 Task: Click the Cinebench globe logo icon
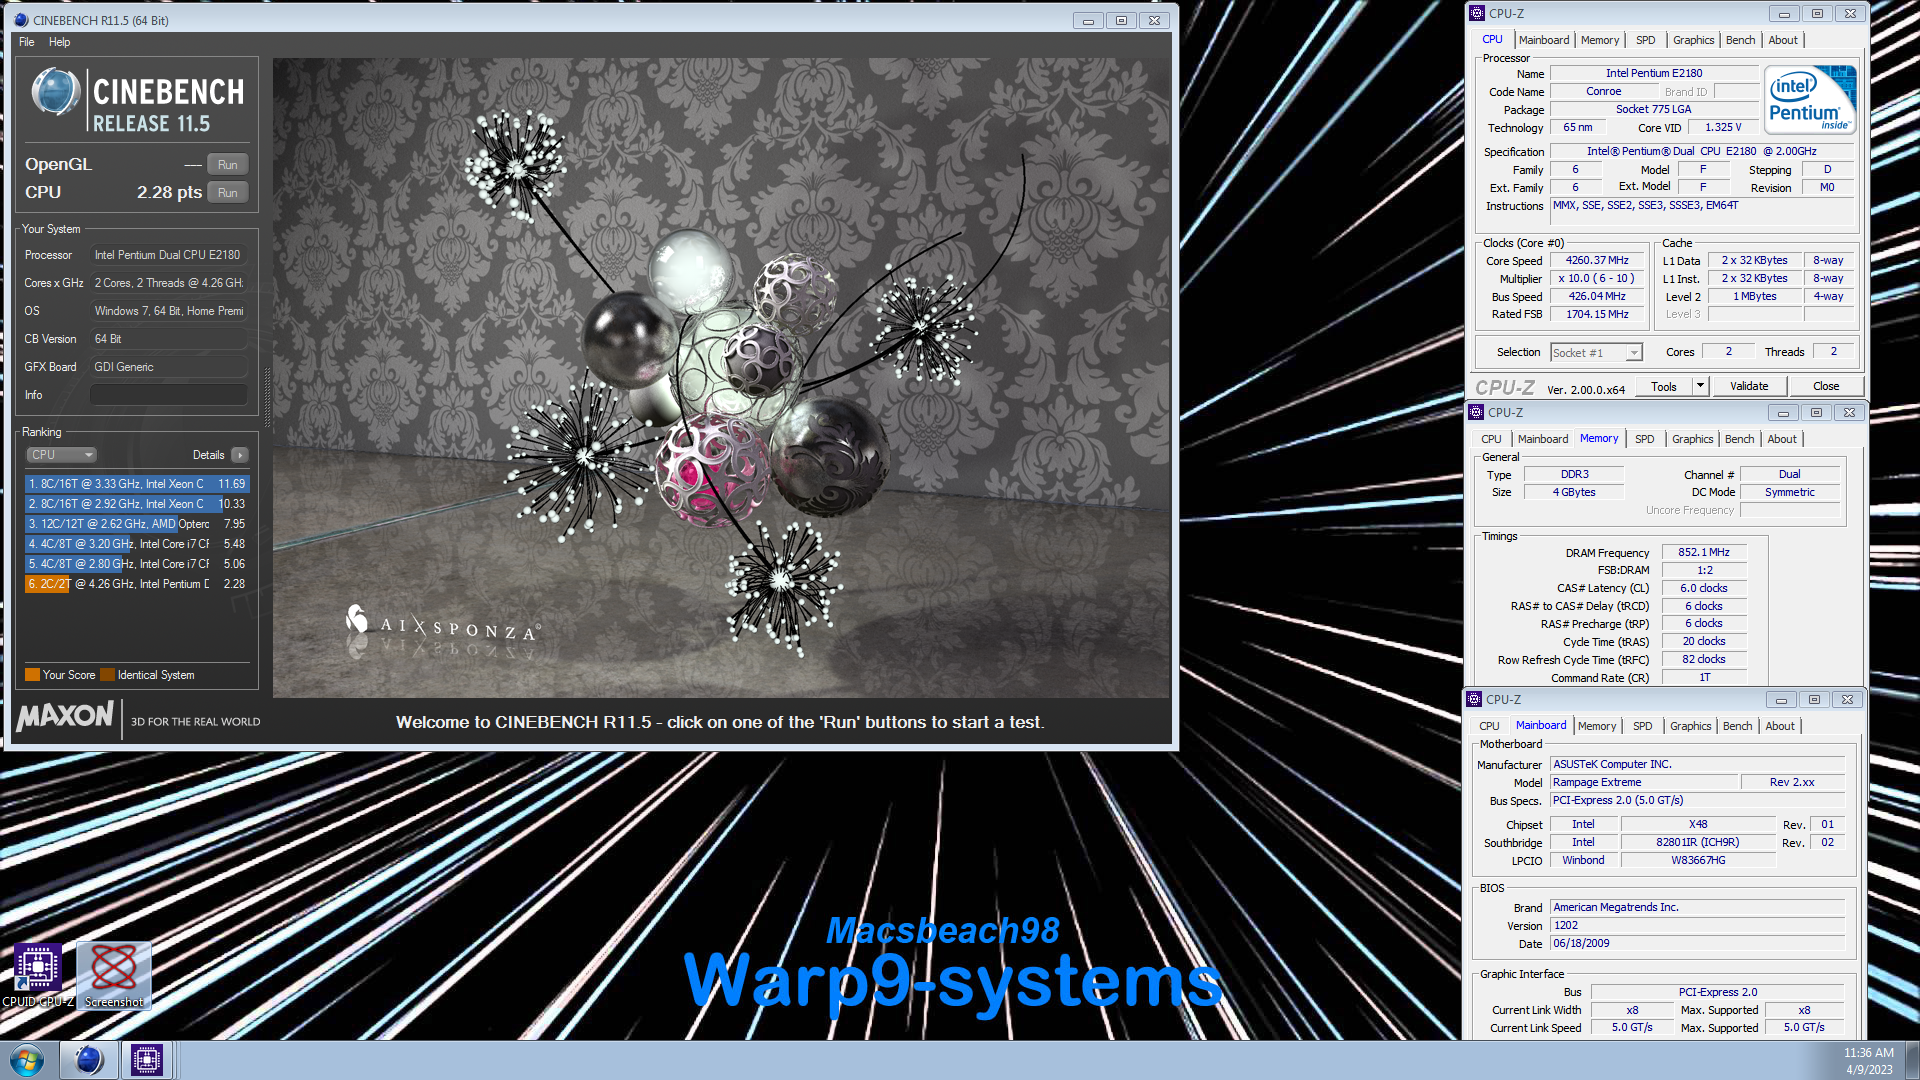tap(55, 92)
